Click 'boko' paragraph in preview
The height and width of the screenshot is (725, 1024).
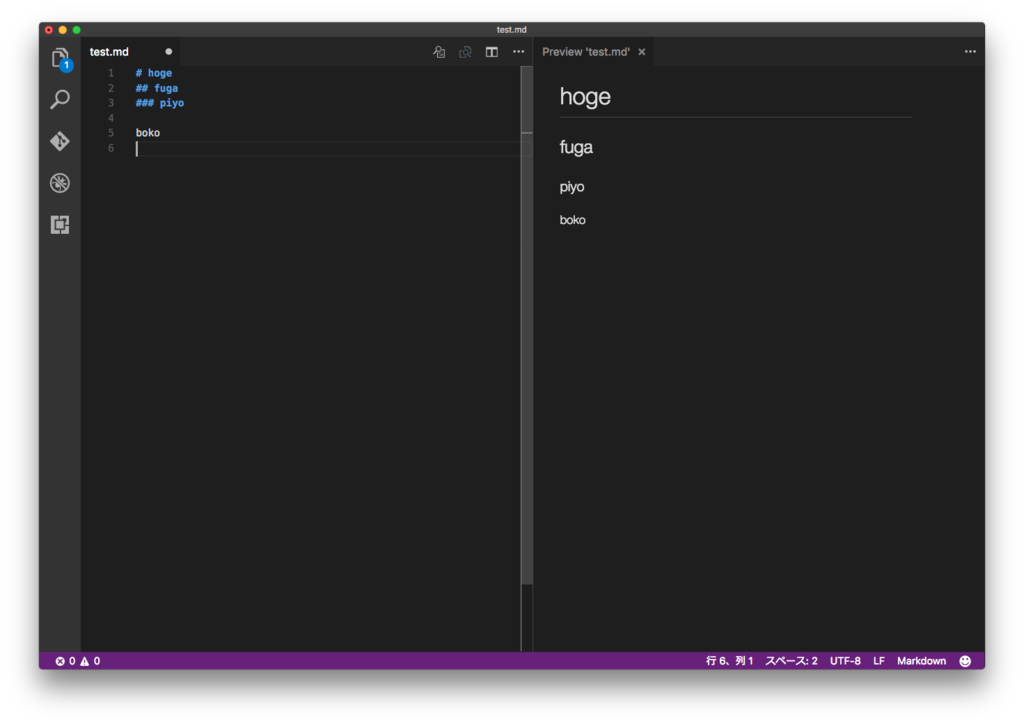[573, 220]
